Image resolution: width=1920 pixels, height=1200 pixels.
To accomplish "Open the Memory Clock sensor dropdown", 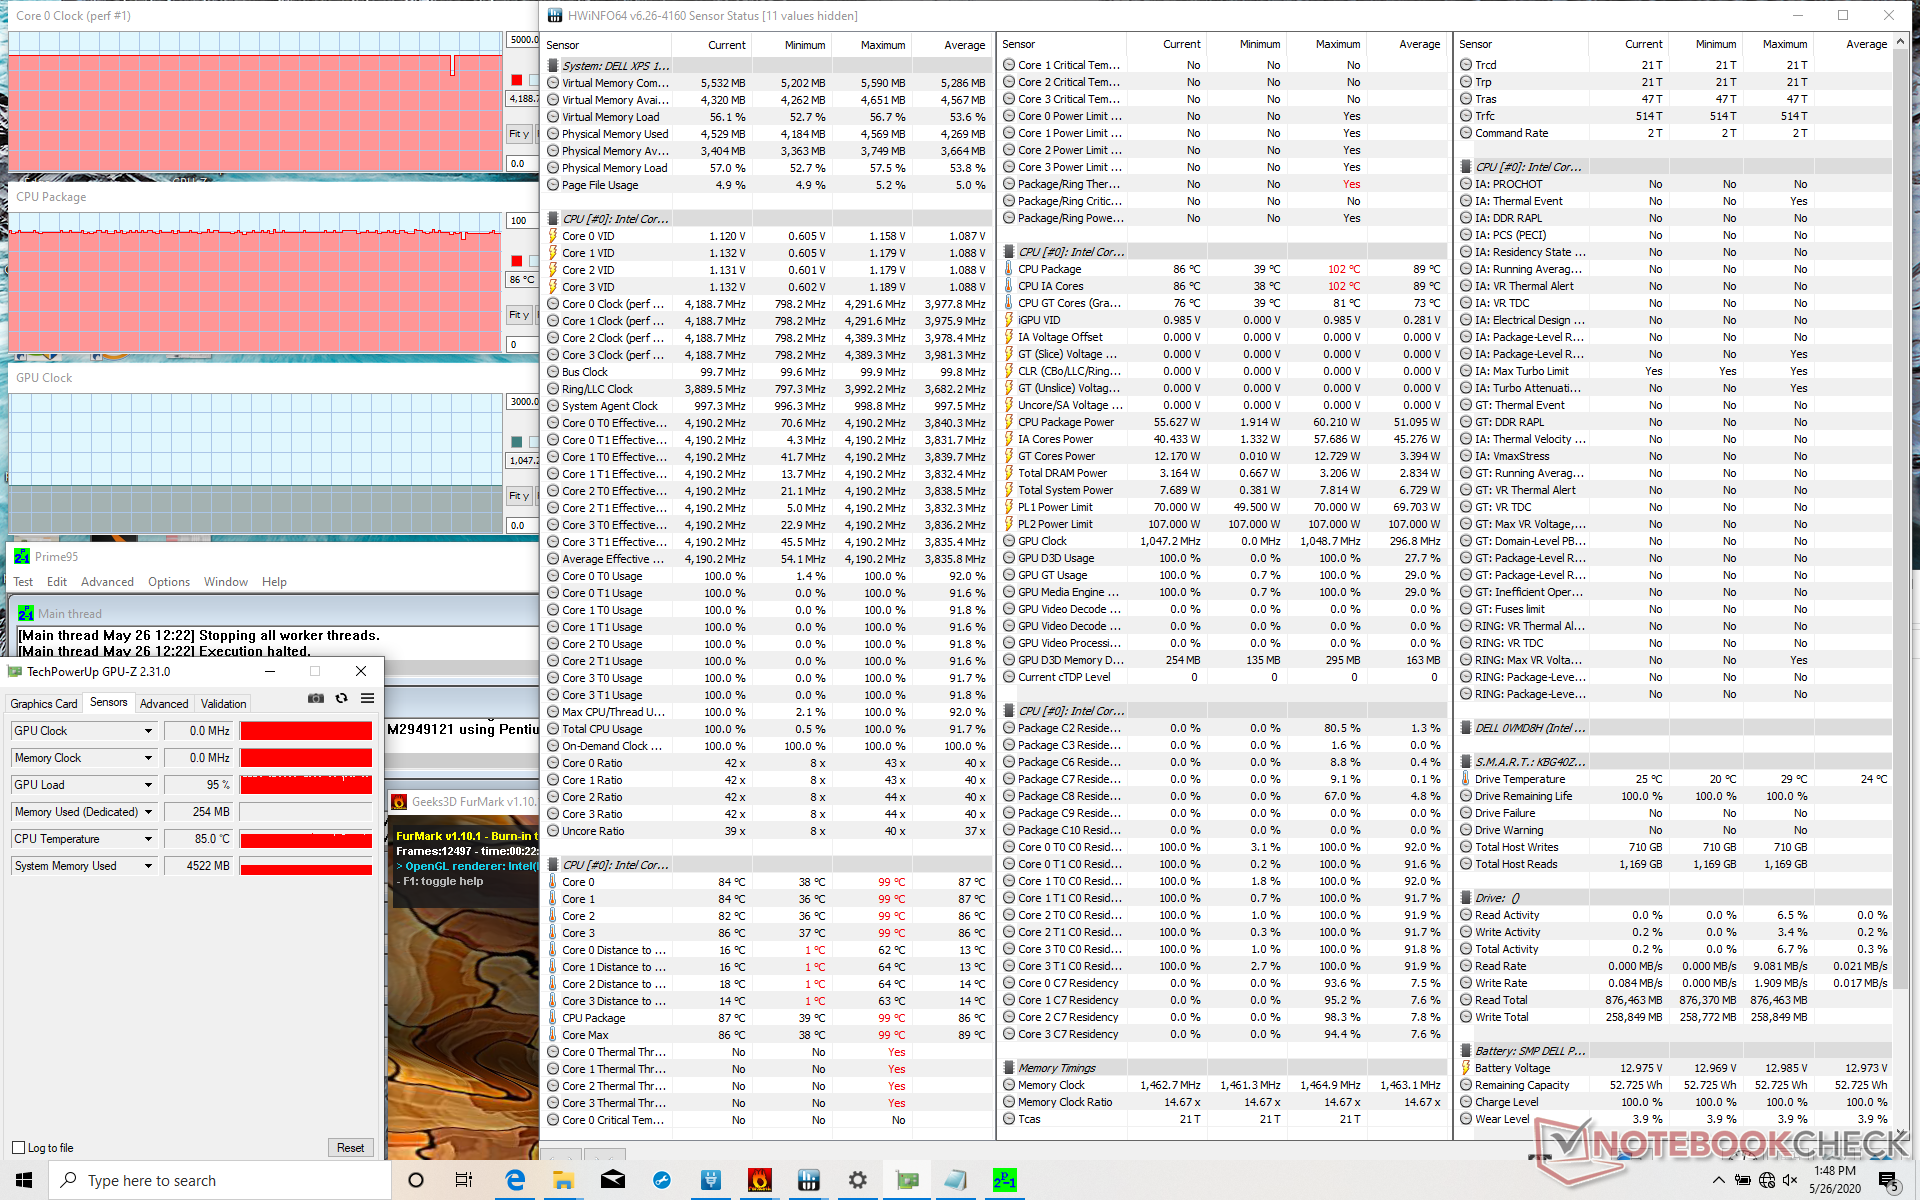I will (x=148, y=758).
